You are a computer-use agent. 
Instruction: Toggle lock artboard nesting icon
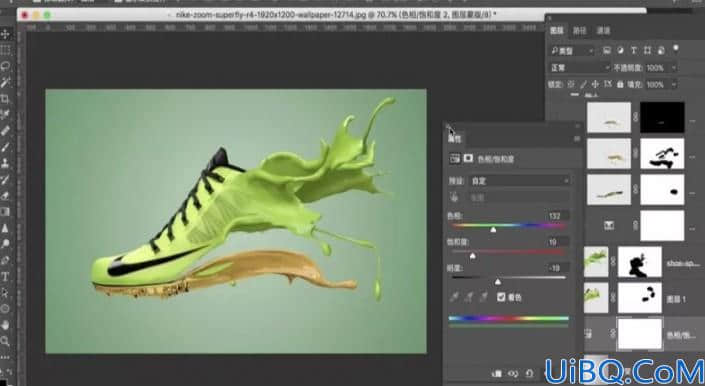pos(607,84)
